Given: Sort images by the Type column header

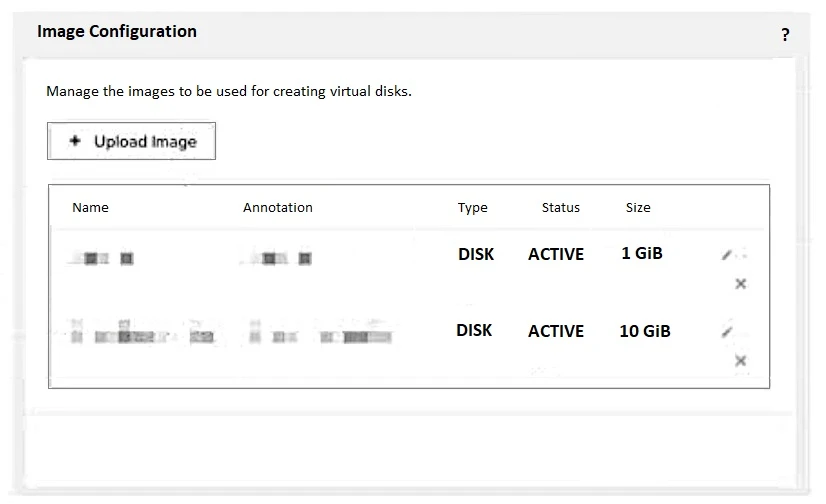Looking at the screenshot, I should (472, 208).
